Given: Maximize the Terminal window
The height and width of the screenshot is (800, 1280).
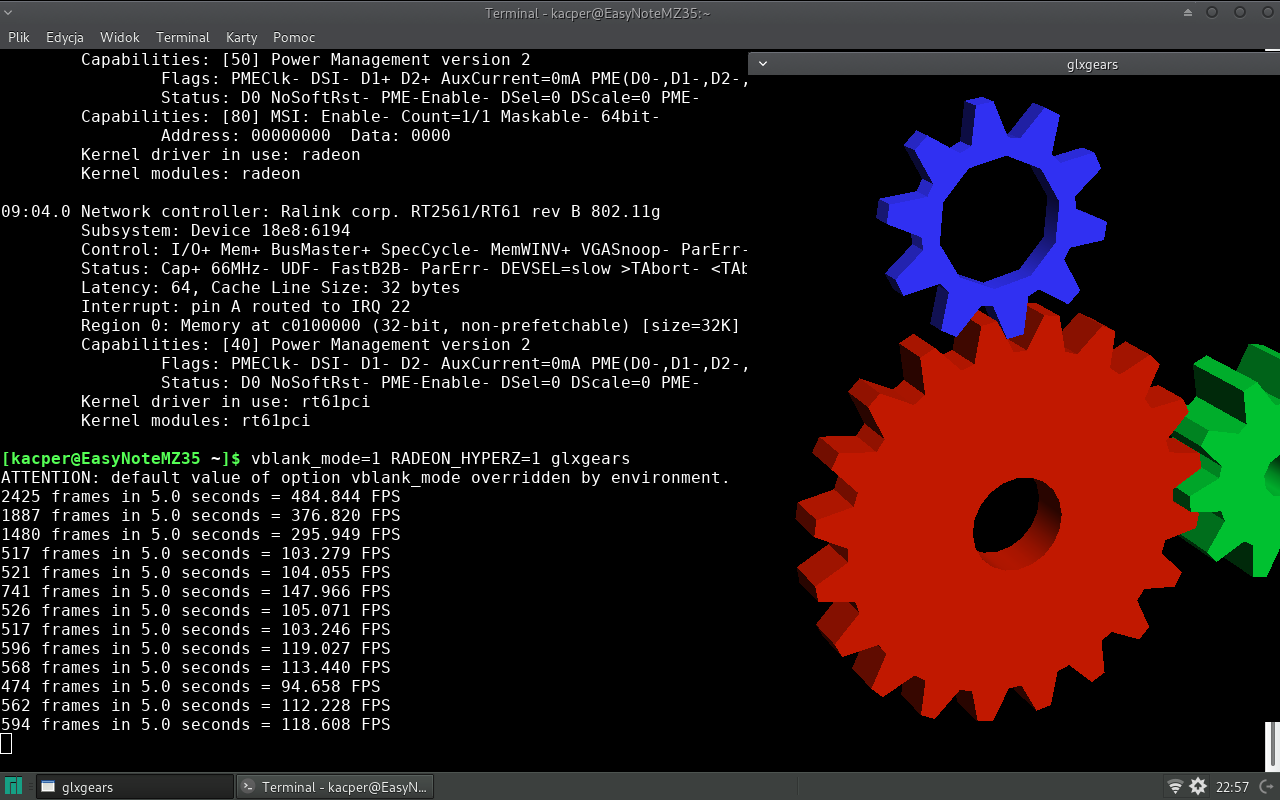Looking at the screenshot, I should (x=1240, y=13).
